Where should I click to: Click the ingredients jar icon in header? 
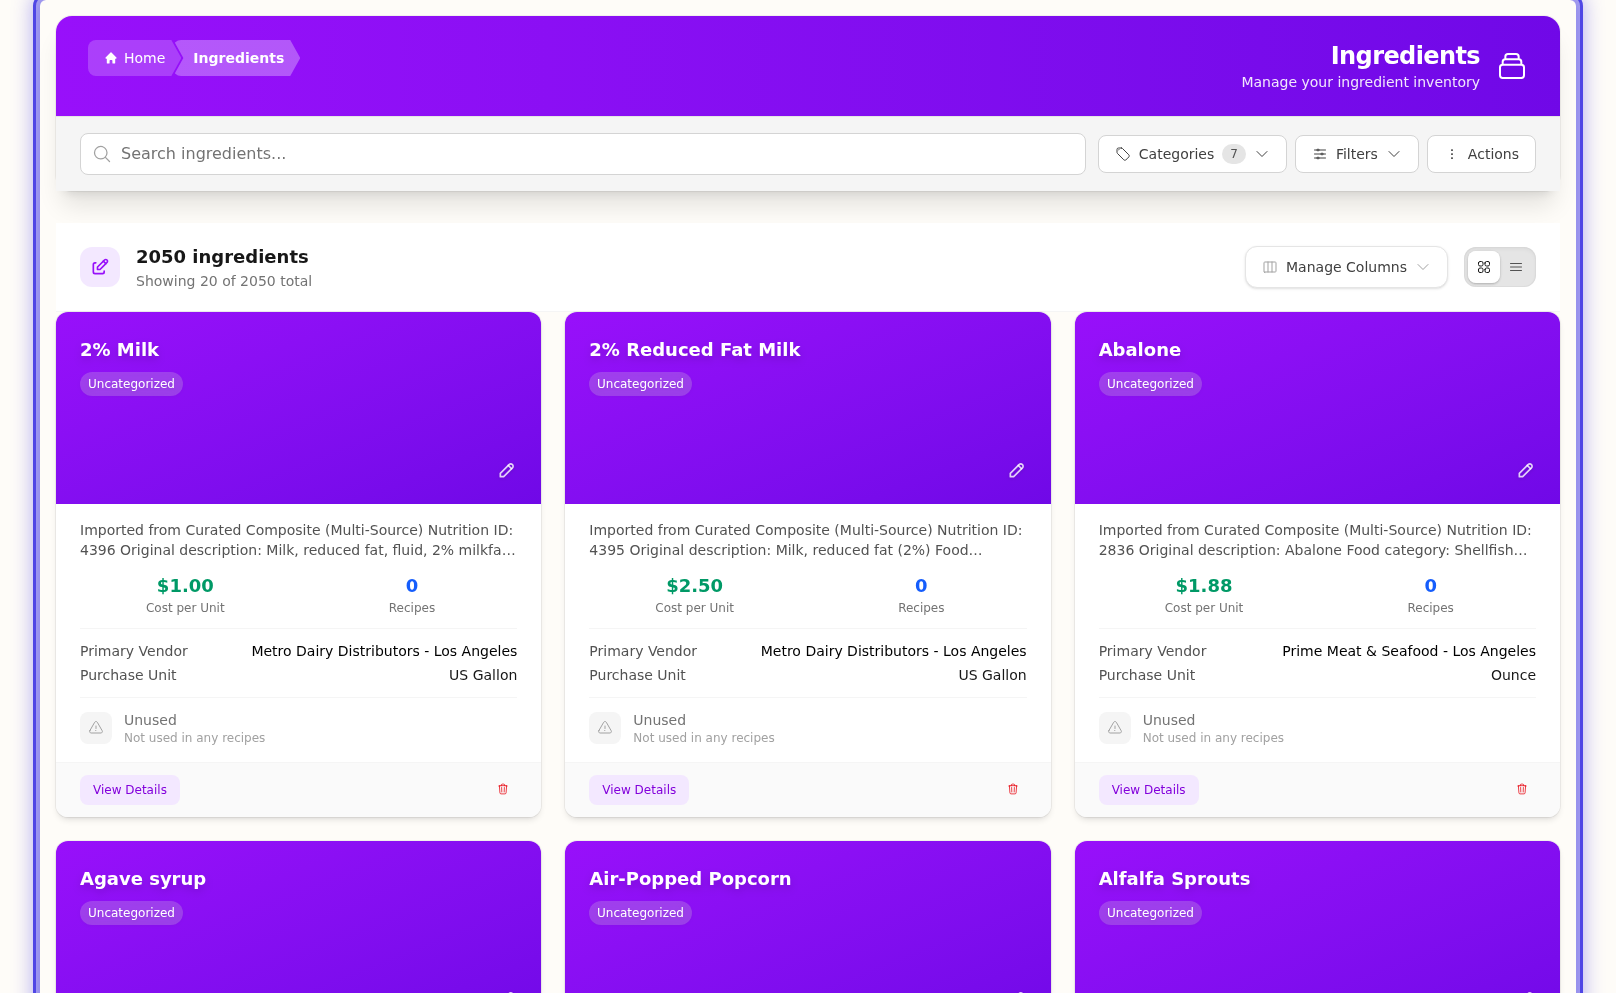pyautogui.click(x=1512, y=66)
